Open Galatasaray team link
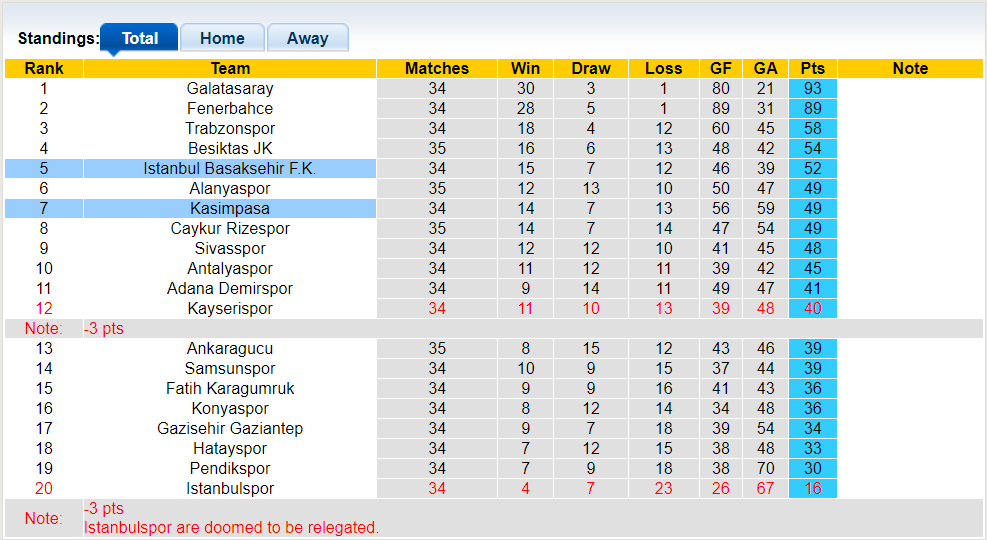The image size is (987, 540). click(x=230, y=88)
